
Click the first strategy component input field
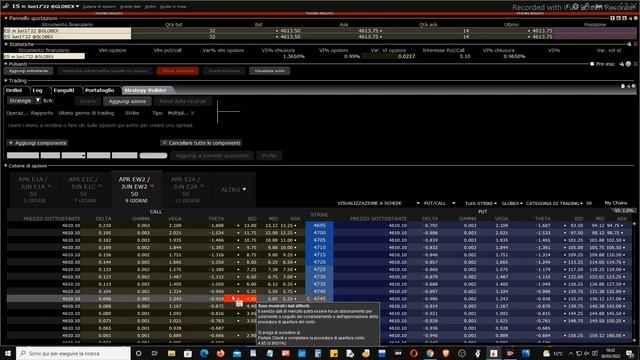[23, 156]
